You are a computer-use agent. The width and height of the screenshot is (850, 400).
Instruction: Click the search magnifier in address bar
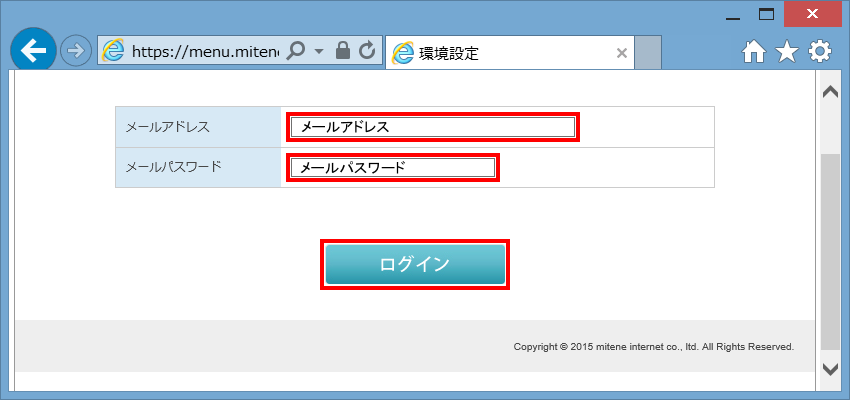click(295, 51)
